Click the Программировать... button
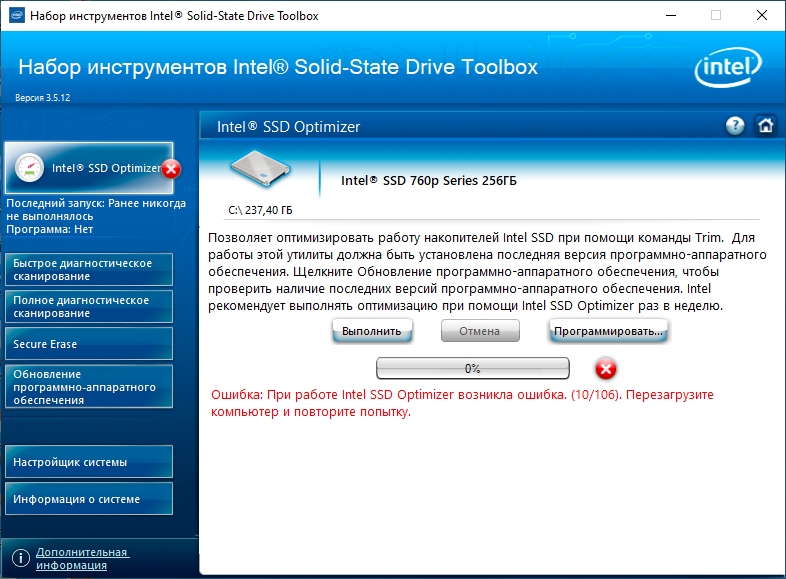This screenshot has width=786, height=579. pyautogui.click(x=608, y=331)
